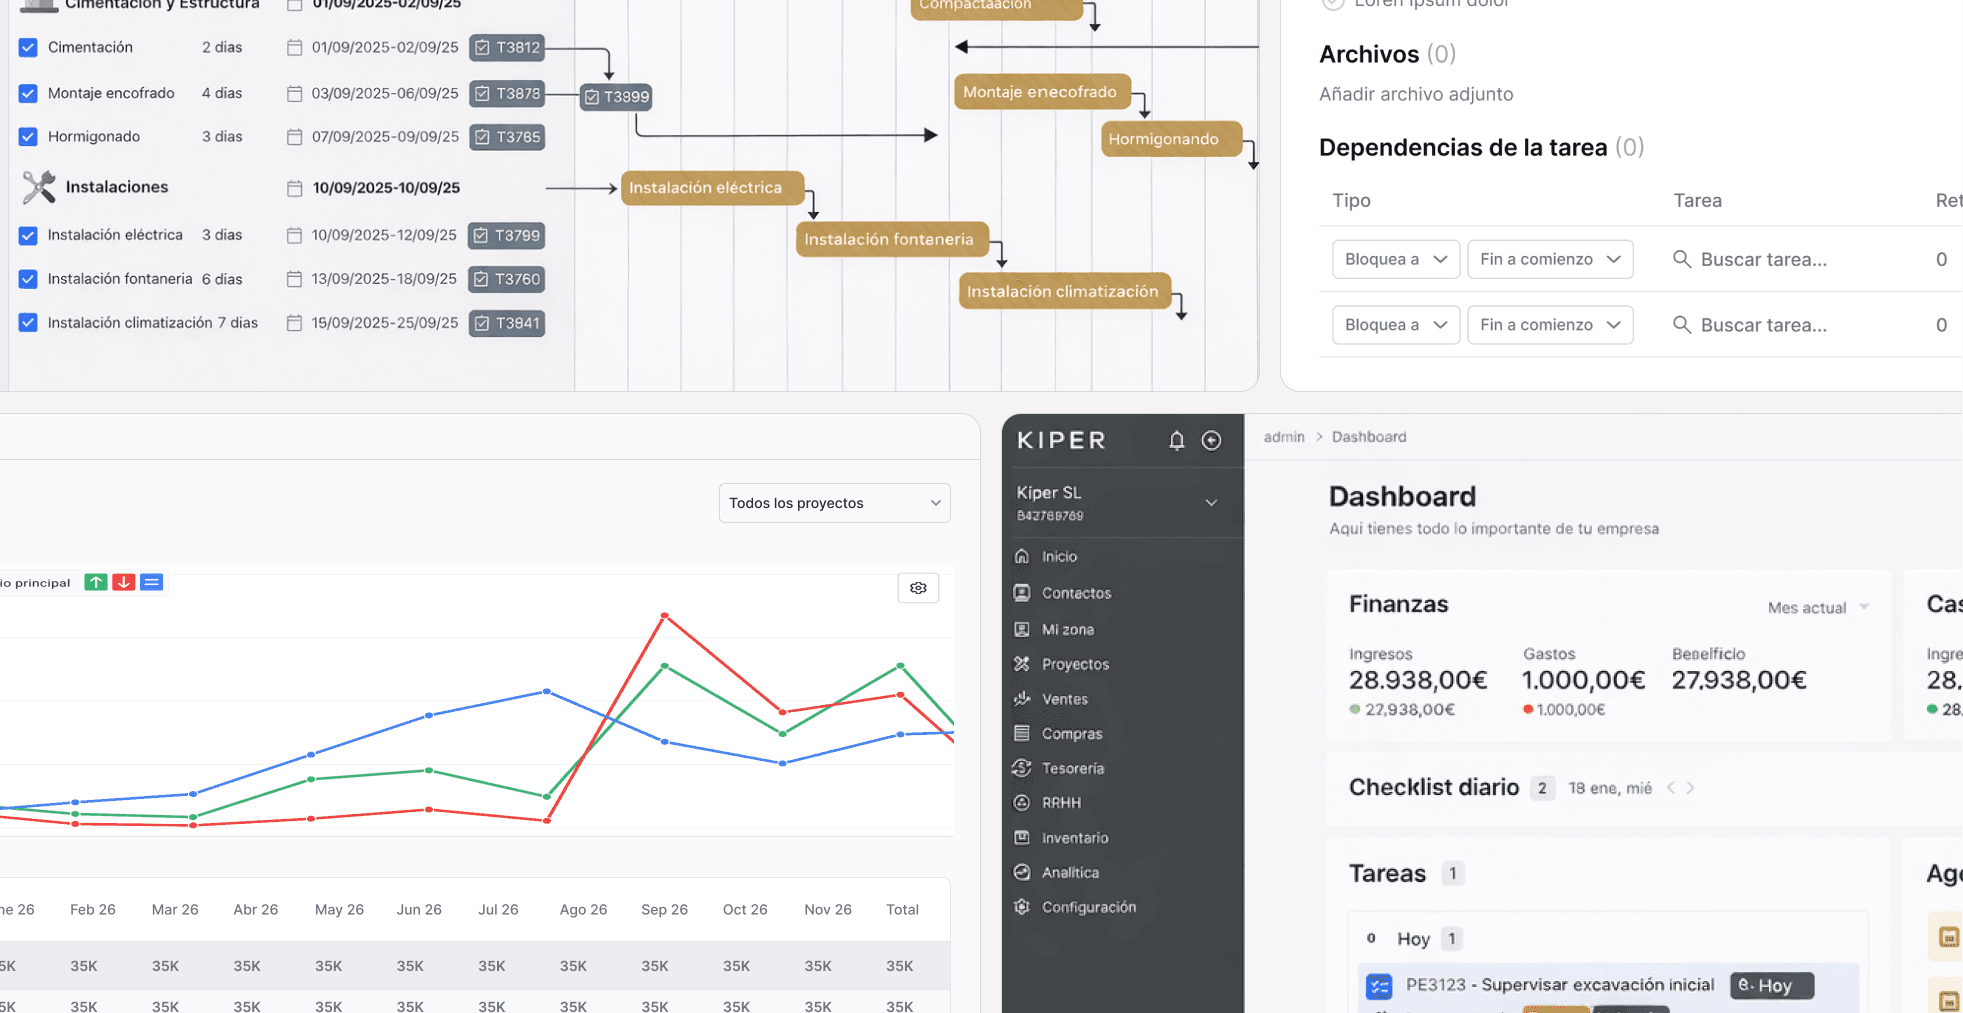
Task: Select the Instalación fontanería Gantt bar
Action: tap(890, 240)
